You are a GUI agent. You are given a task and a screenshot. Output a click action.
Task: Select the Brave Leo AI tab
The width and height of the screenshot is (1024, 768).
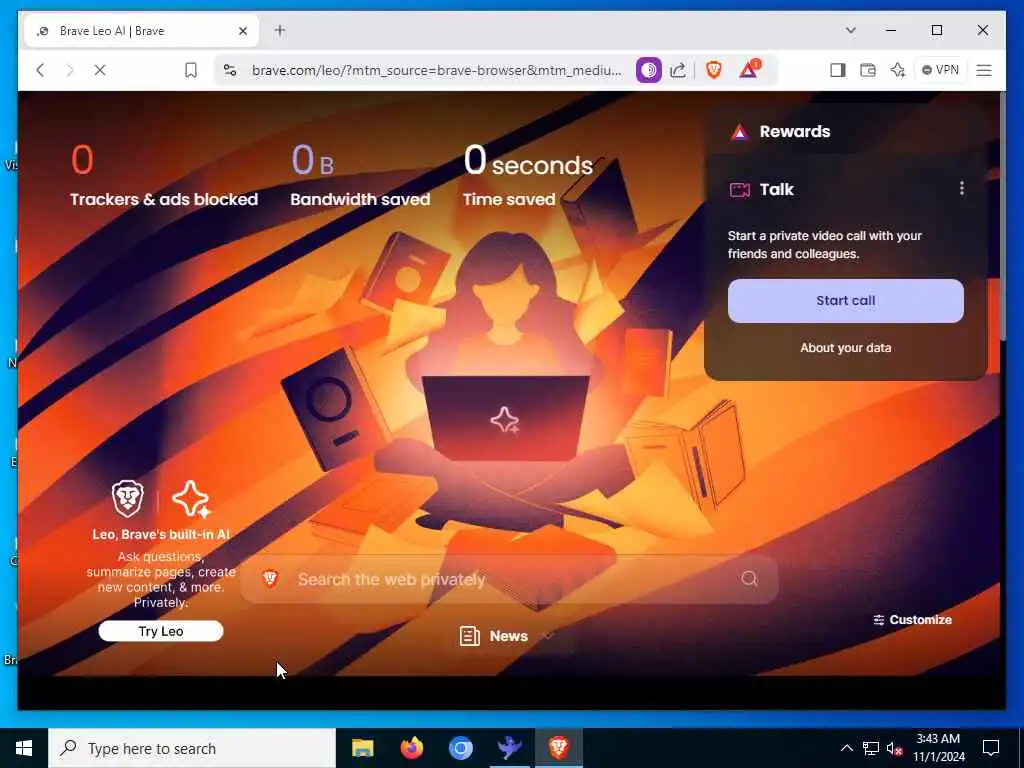(x=141, y=31)
